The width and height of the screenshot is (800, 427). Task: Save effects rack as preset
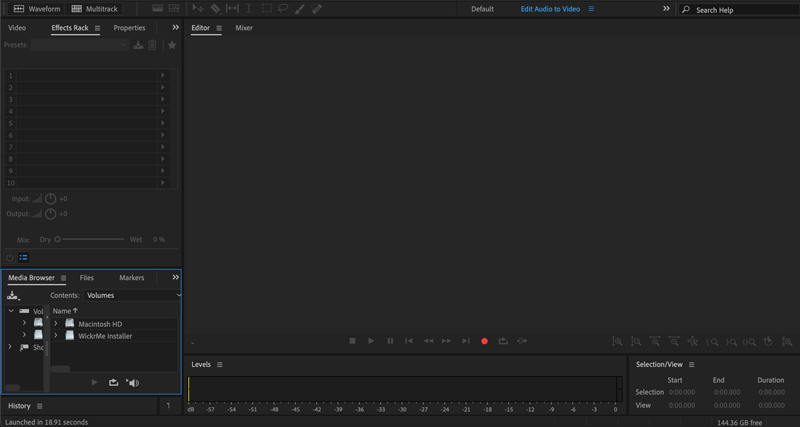click(x=138, y=45)
